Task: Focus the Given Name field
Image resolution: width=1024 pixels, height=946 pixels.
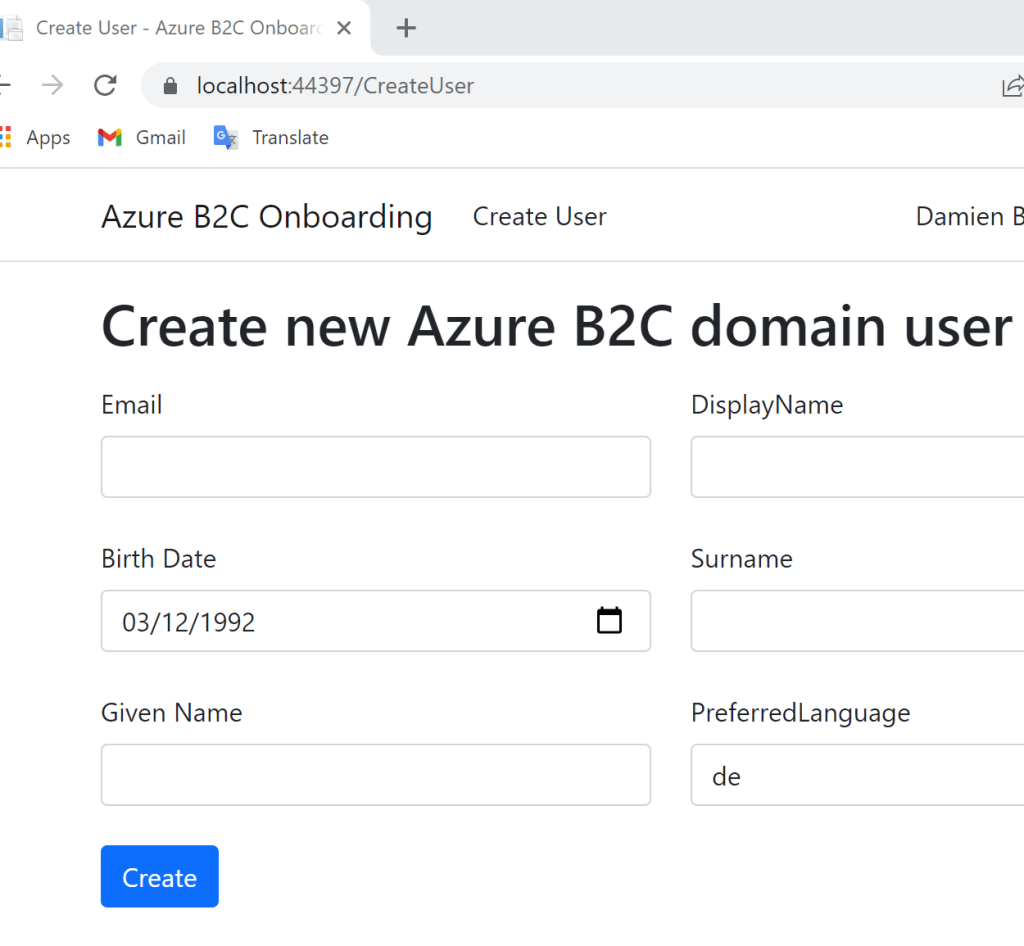Action: 375,775
